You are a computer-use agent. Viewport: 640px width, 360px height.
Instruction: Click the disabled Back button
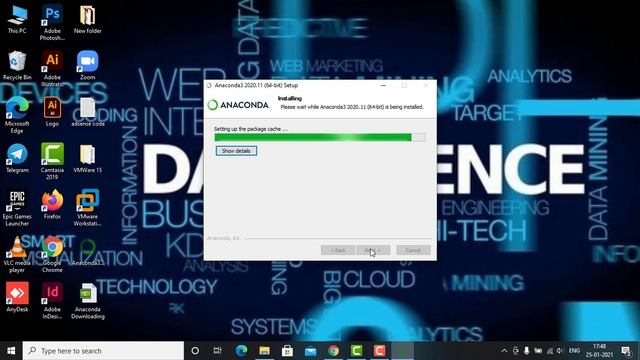click(x=338, y=250)
